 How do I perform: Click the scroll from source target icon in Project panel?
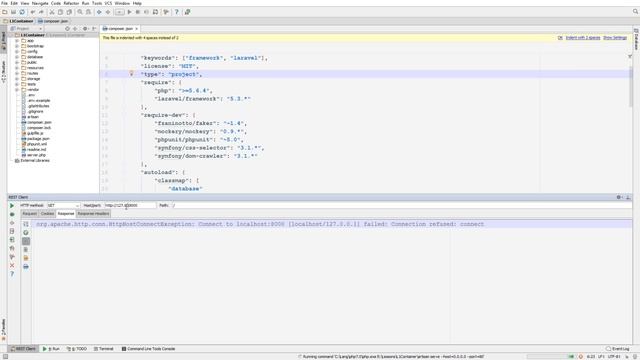click(67, 29)
